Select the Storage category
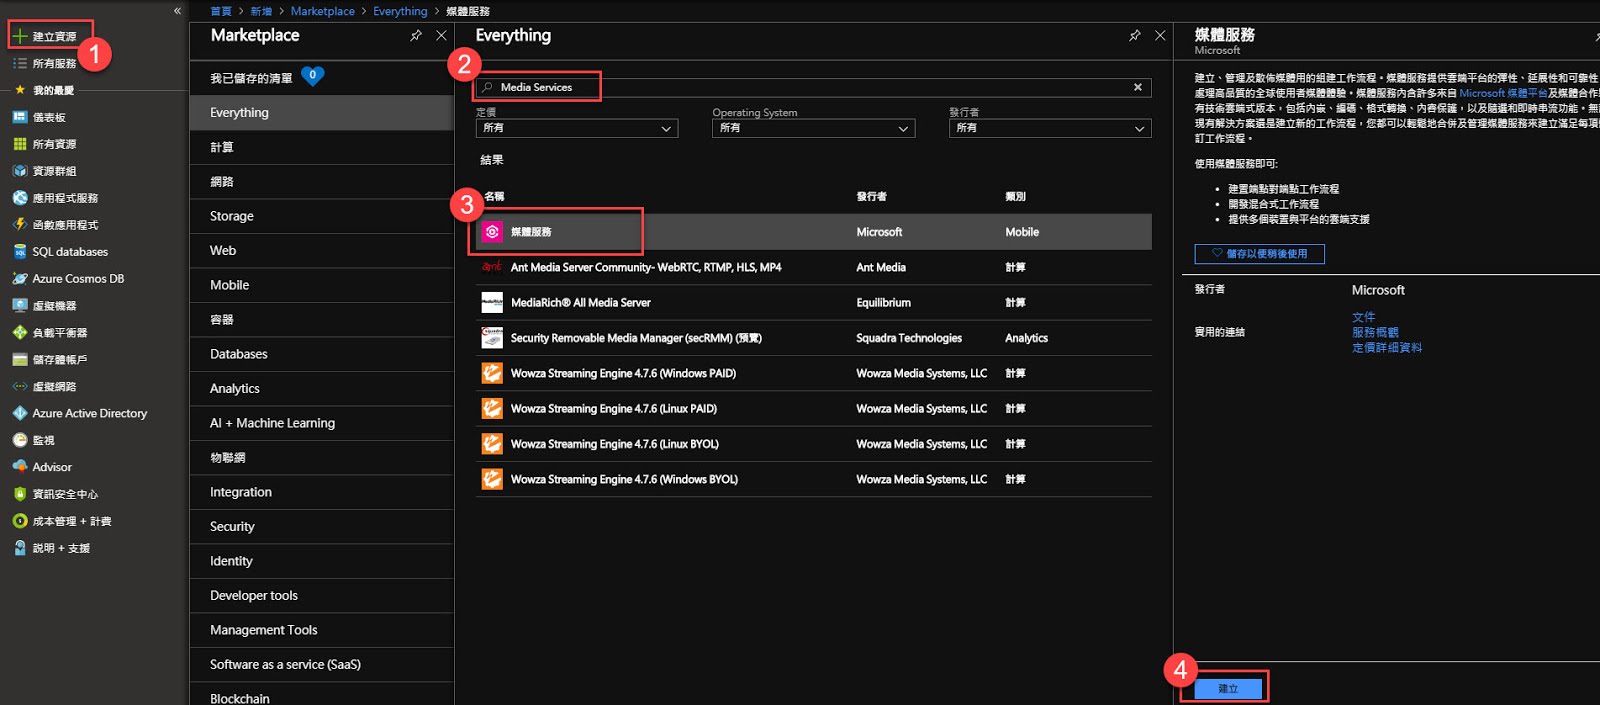The height and width of the screenshot is (705, 1600). (x=322, y=216)
